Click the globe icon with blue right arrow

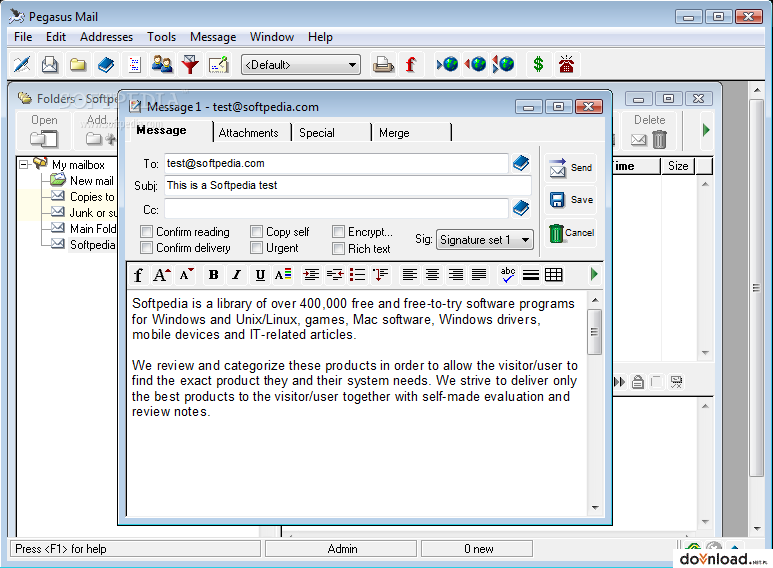(x=447, y=64)
